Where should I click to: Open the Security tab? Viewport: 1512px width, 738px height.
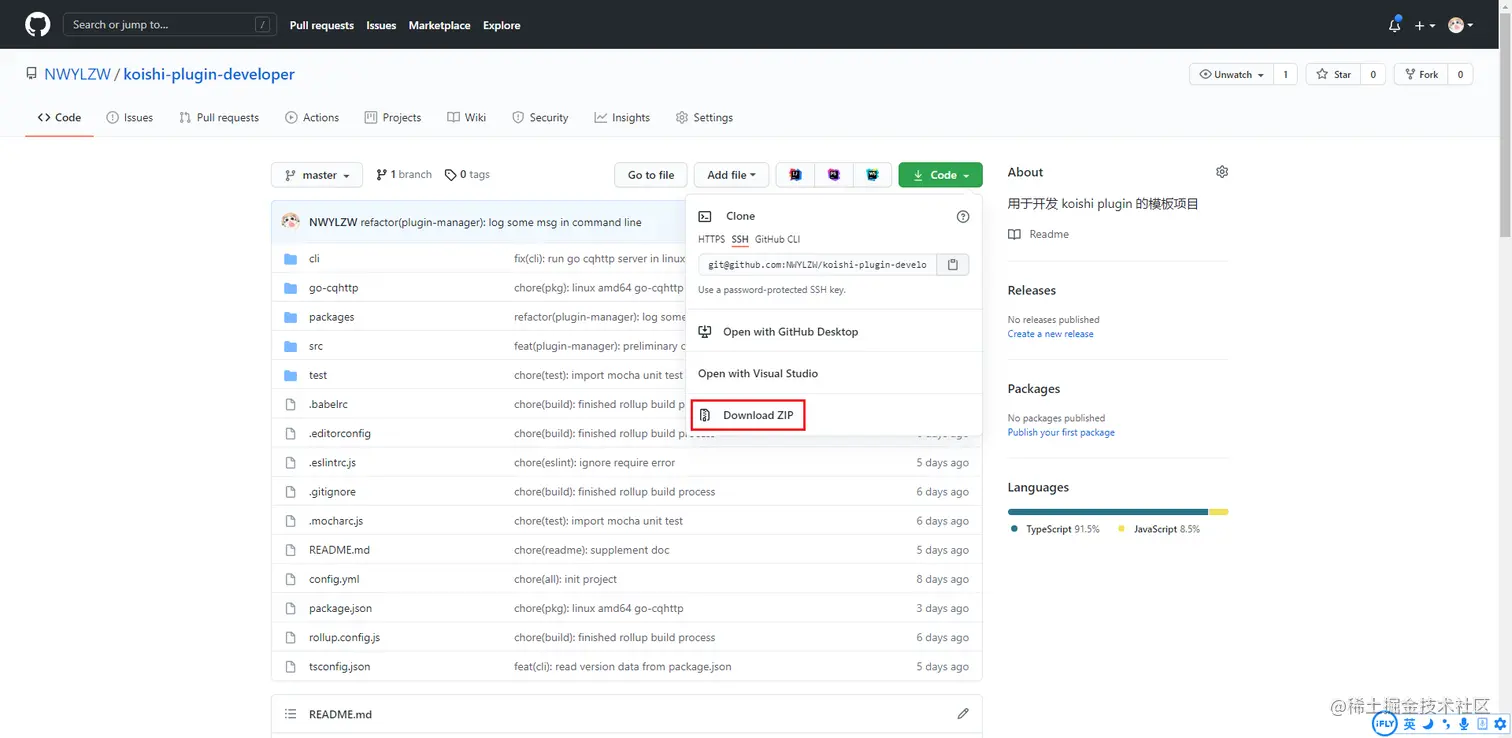[x=540, y=118]
